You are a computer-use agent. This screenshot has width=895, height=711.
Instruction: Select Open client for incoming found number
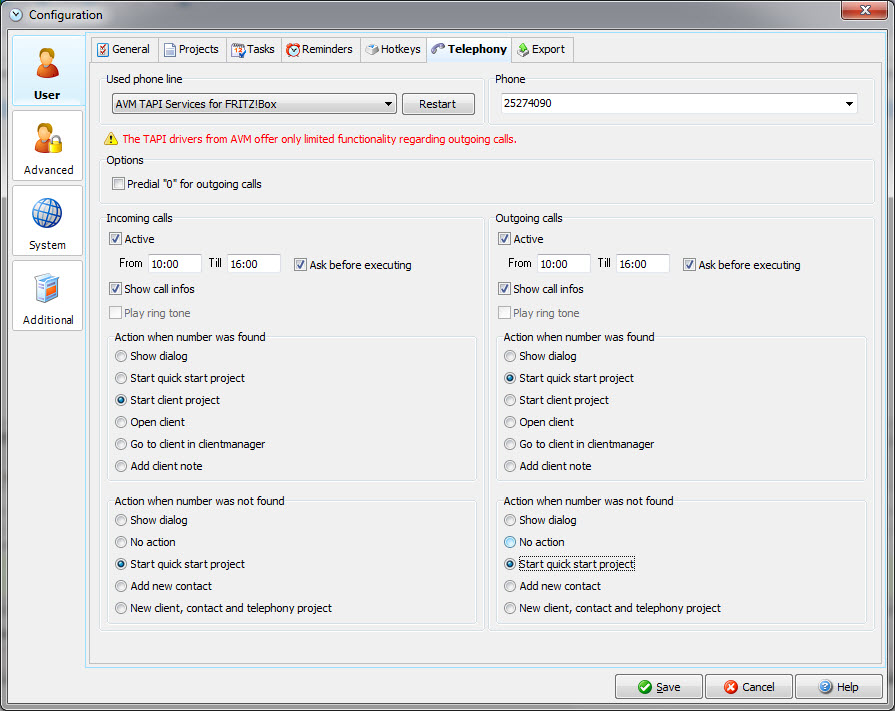click(121, 422)
